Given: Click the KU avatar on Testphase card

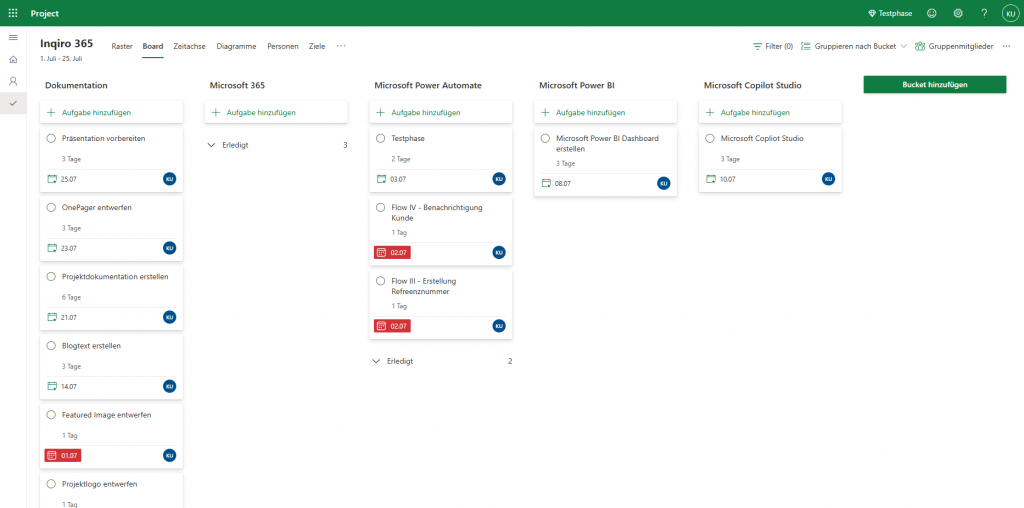Looking at the screenshot, I should click(x=499, y=179).
